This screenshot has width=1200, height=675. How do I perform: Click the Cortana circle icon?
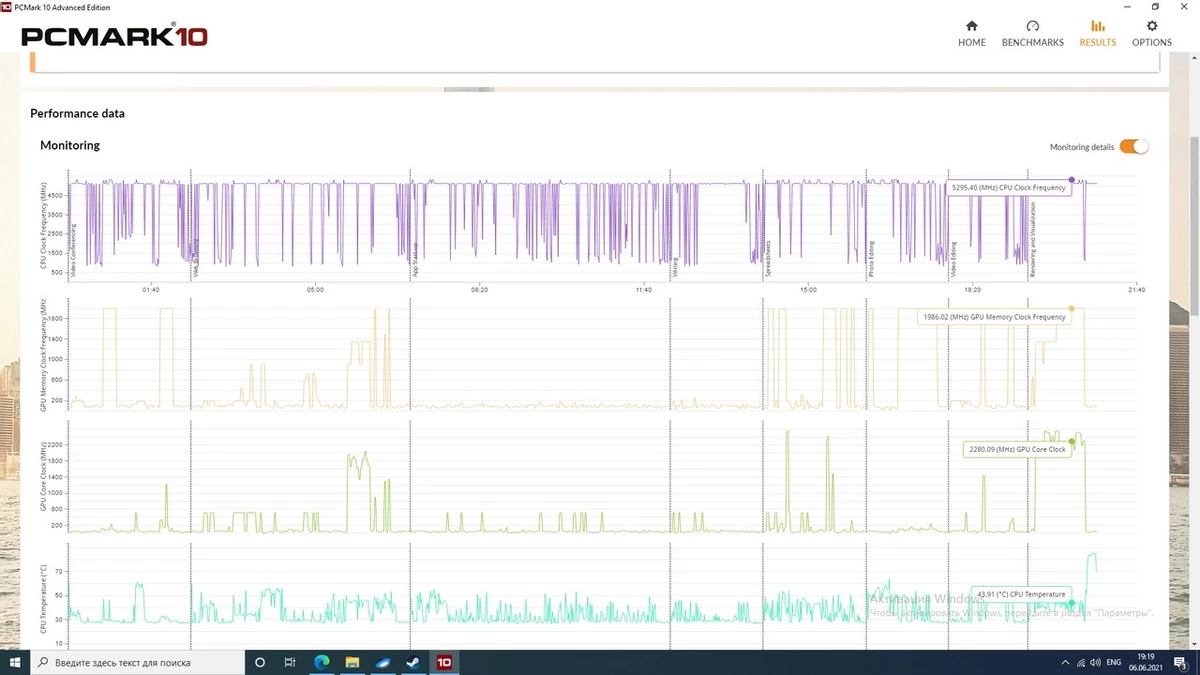tap(260, 662)
